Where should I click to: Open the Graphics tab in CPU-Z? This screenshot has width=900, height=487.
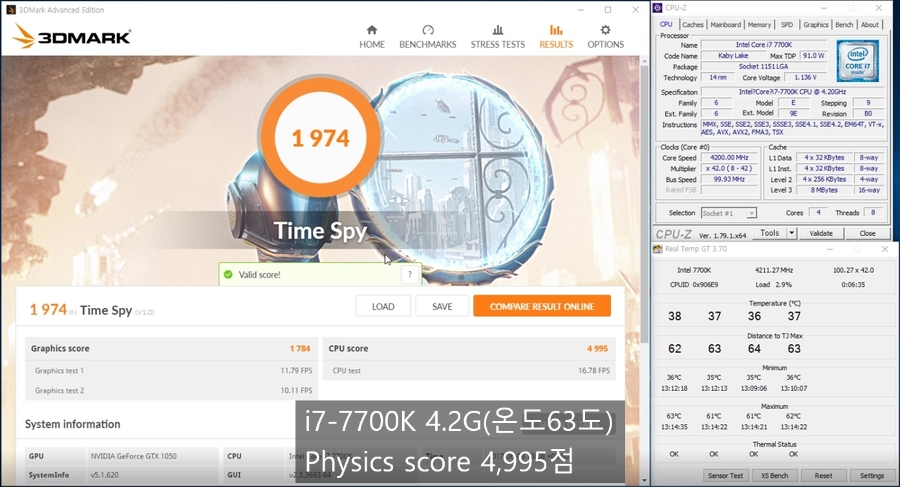point(816,25)
